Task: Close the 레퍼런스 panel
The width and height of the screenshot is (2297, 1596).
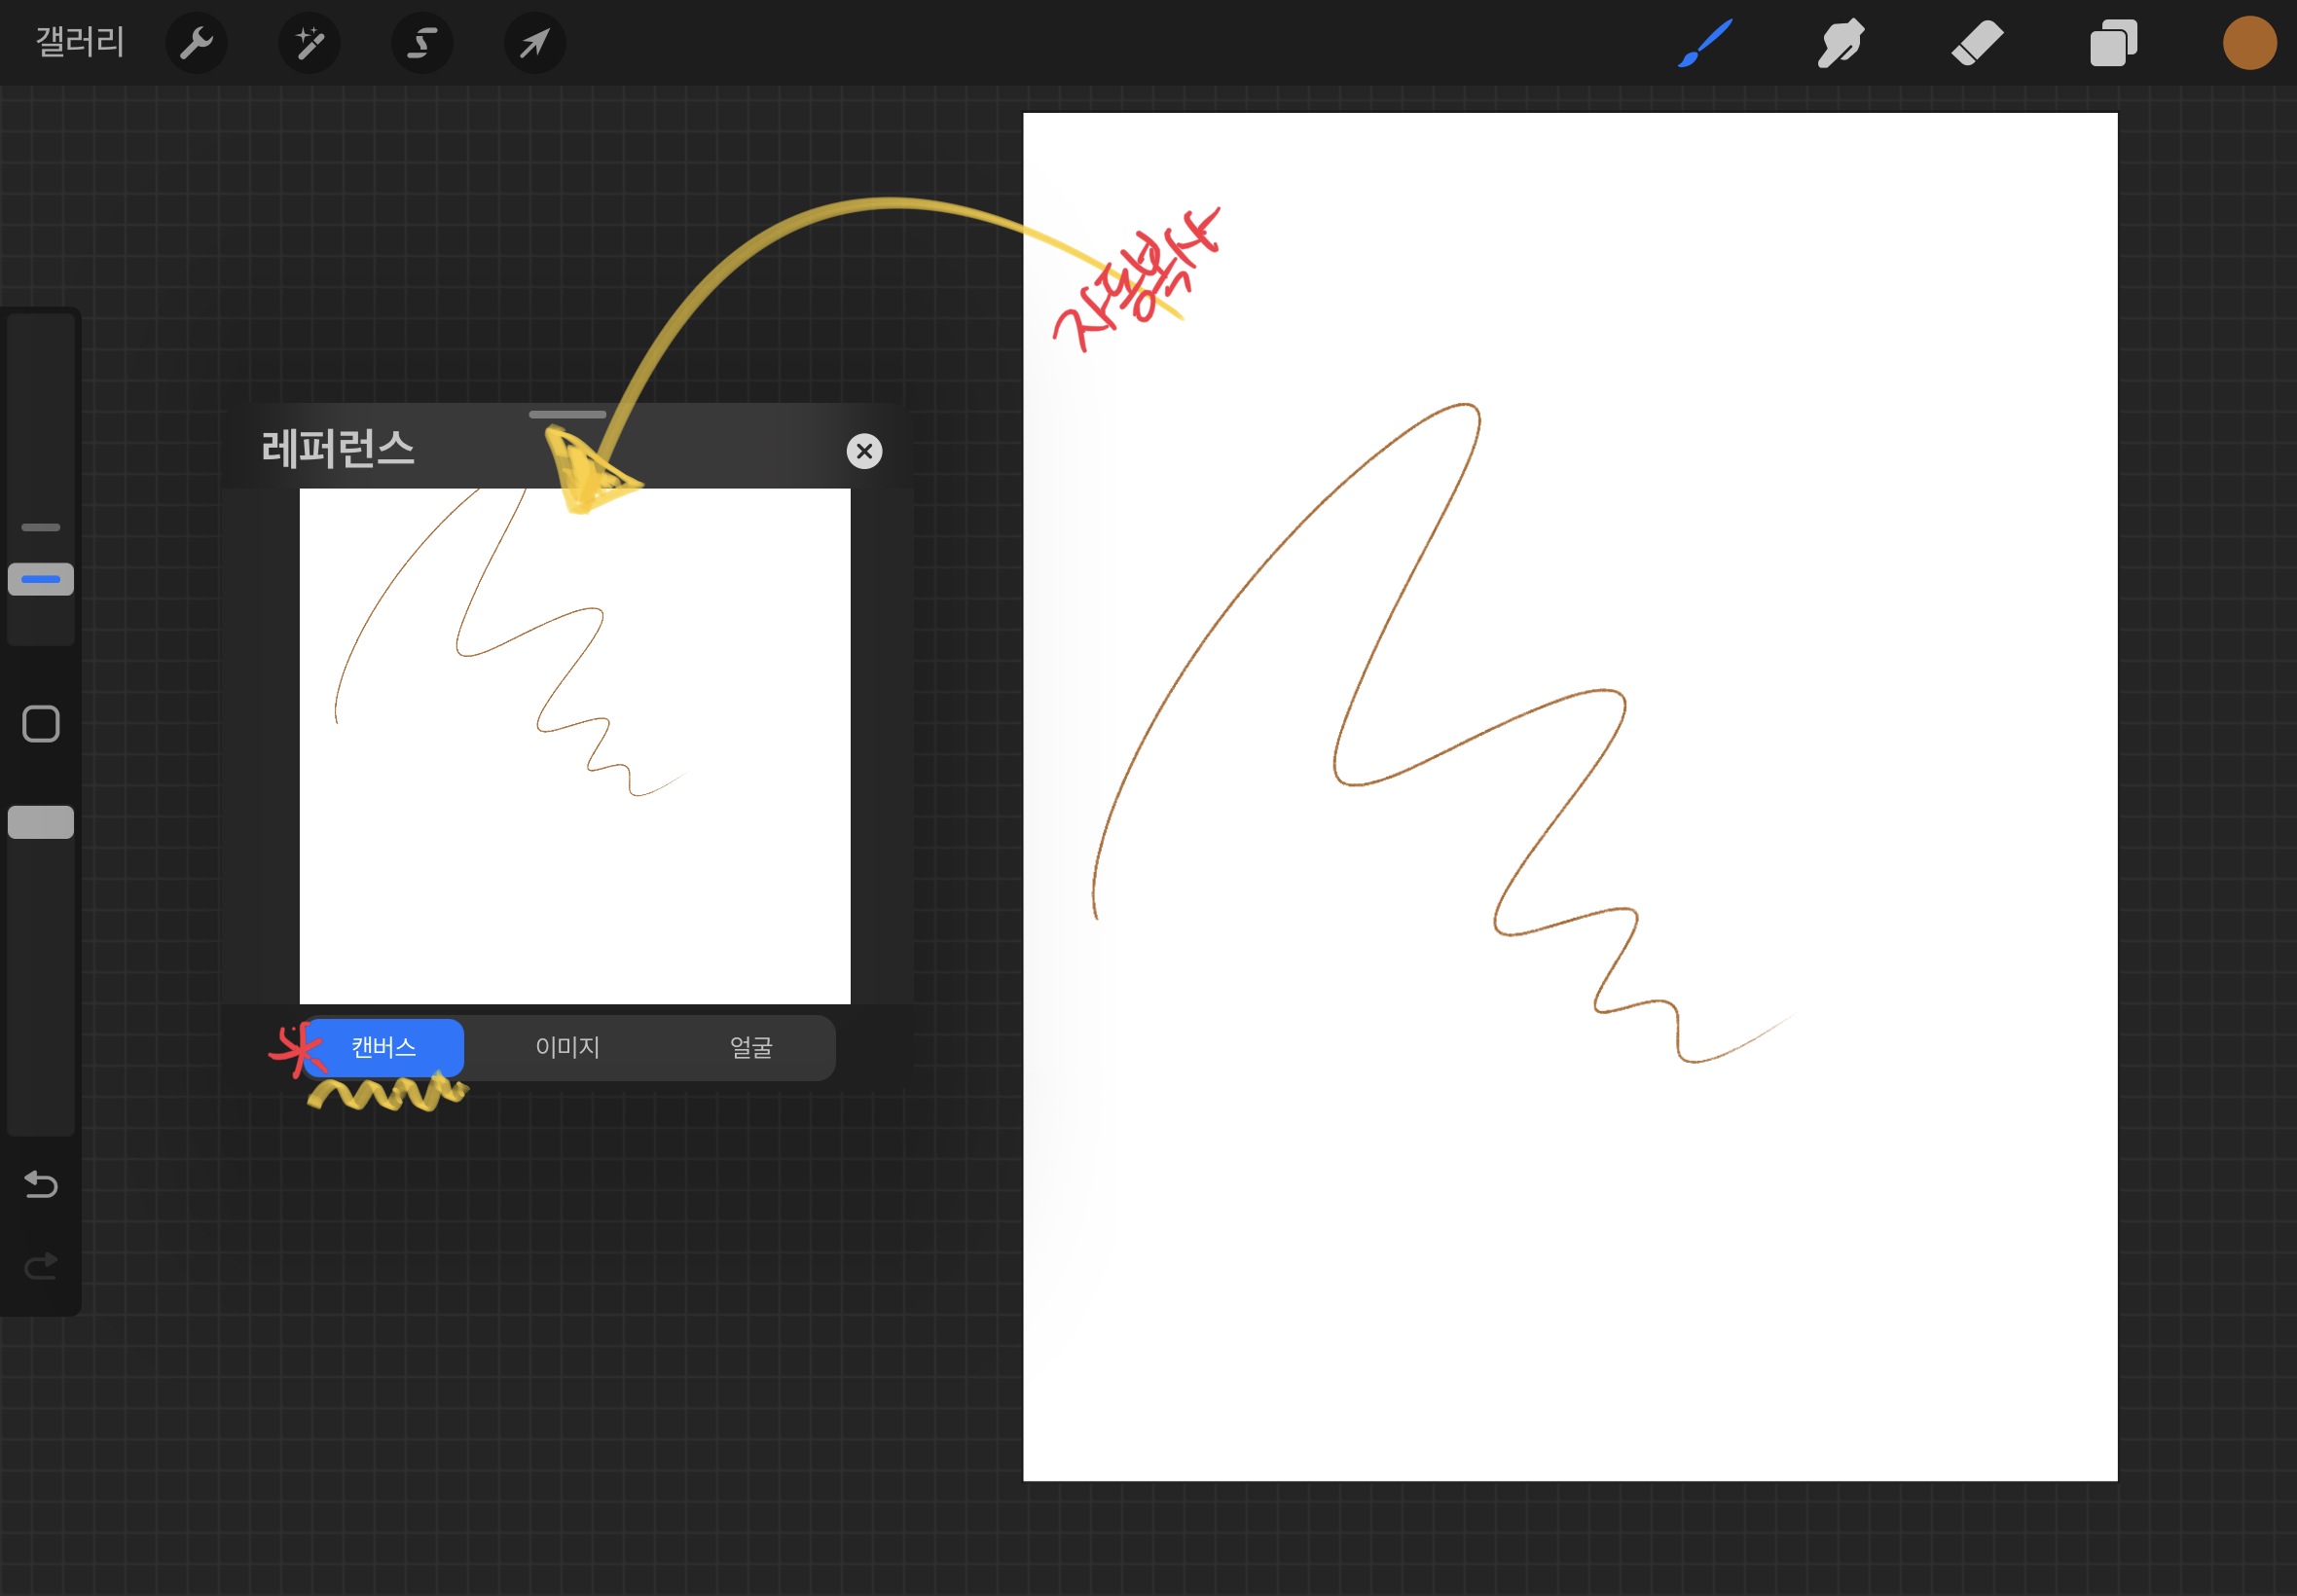Action: pyautogui.click(x=864, y=451)
